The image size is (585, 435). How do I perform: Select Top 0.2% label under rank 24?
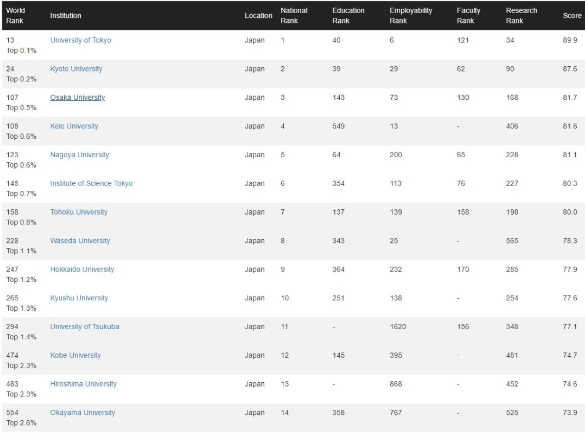pos(21,79)
